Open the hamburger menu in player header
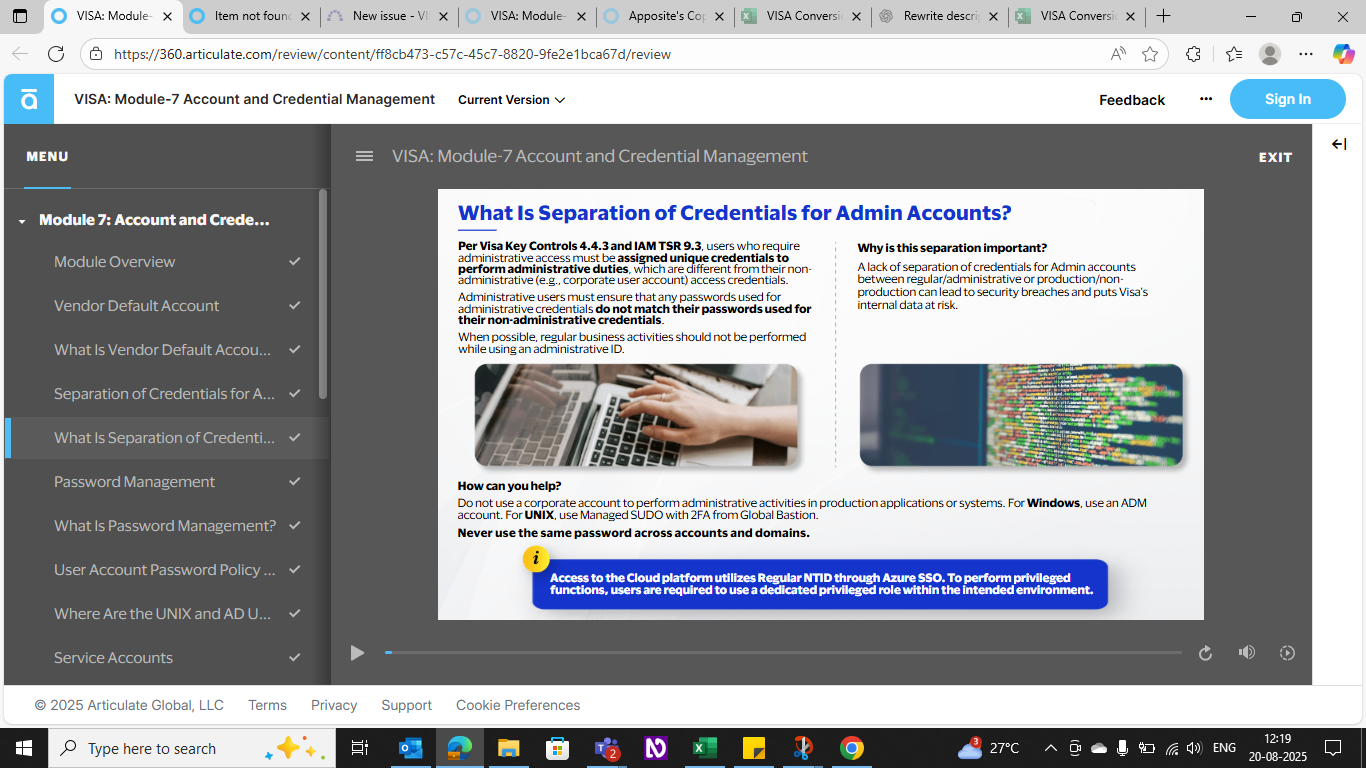The width and height of the screenshot is (1366, 768). pyautogui.click(x=365, y=156)
